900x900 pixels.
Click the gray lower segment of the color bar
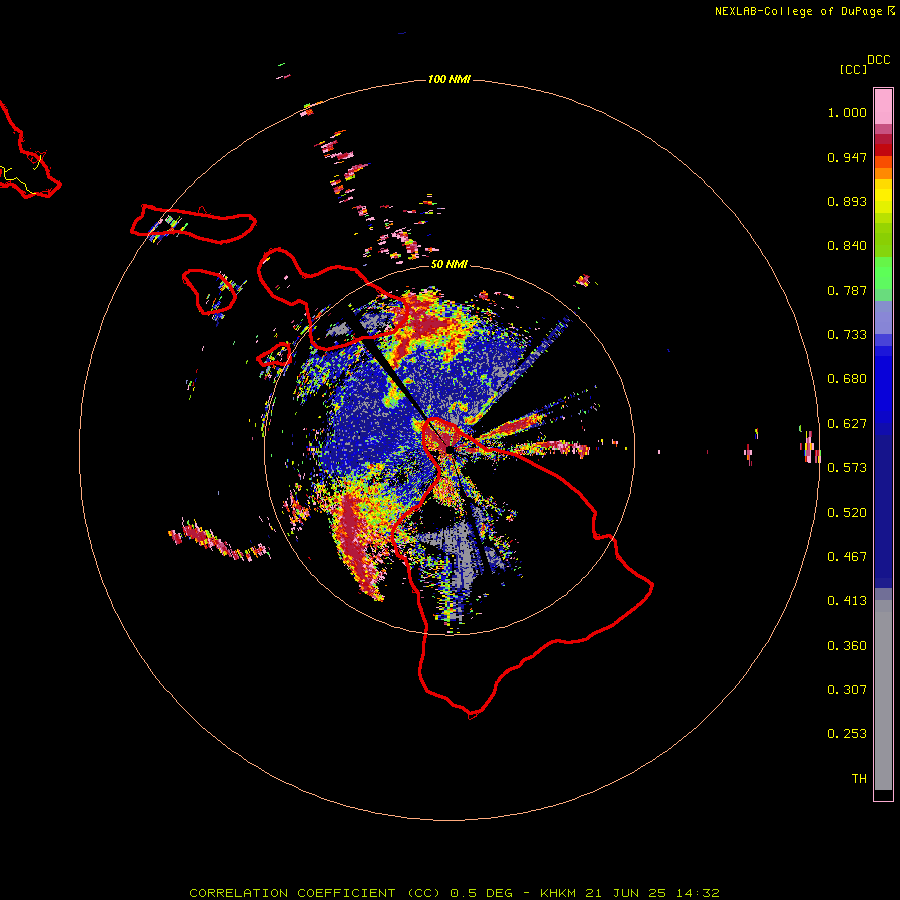[x=883, y=695]
